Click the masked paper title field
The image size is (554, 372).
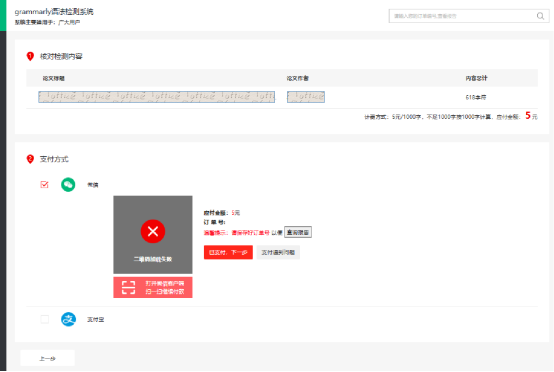click(x=157, y=97)
